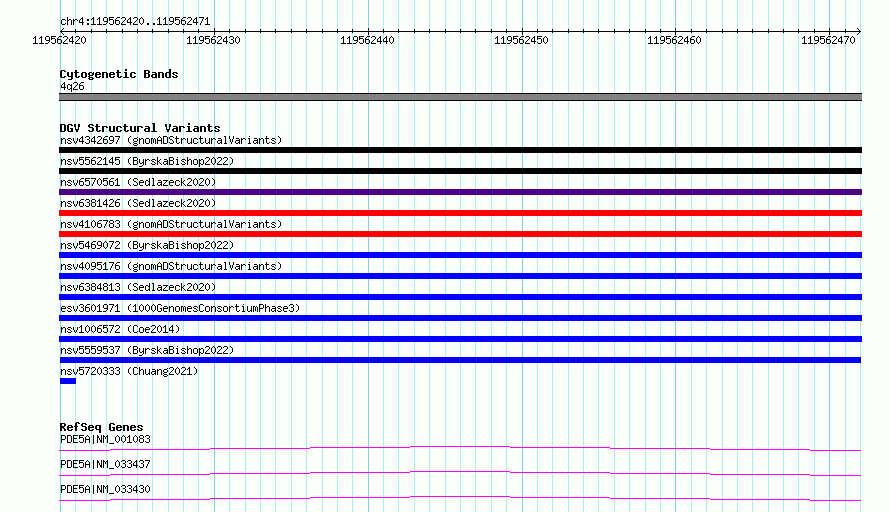Click the blue bar for nsv5559537
Image resolution: width=890 pixels, height=512 pixels.
pyautogui.click(x=460, y=360)
